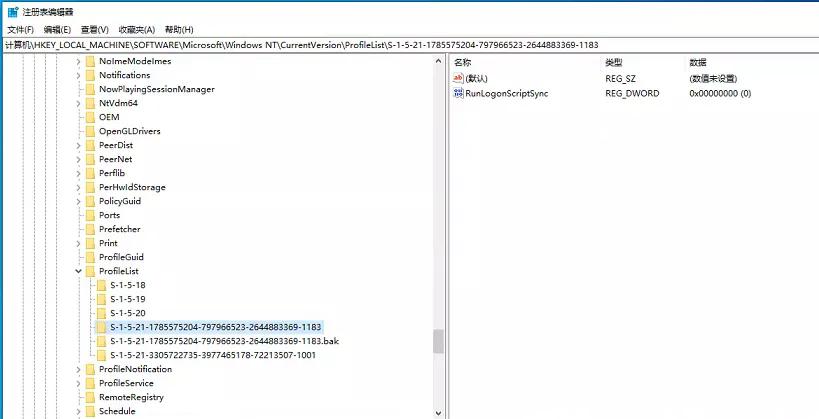Expand the PolicyGuid key

point(78,202)
